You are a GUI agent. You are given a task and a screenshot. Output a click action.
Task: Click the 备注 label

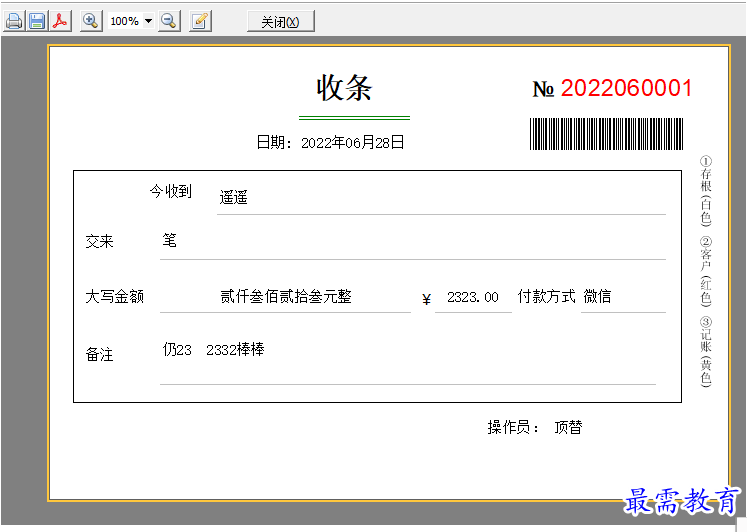(x=99, y=354)
